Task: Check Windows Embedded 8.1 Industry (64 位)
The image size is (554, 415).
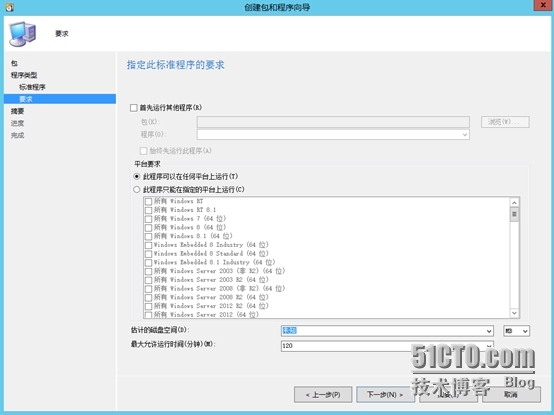Action: 149,263
